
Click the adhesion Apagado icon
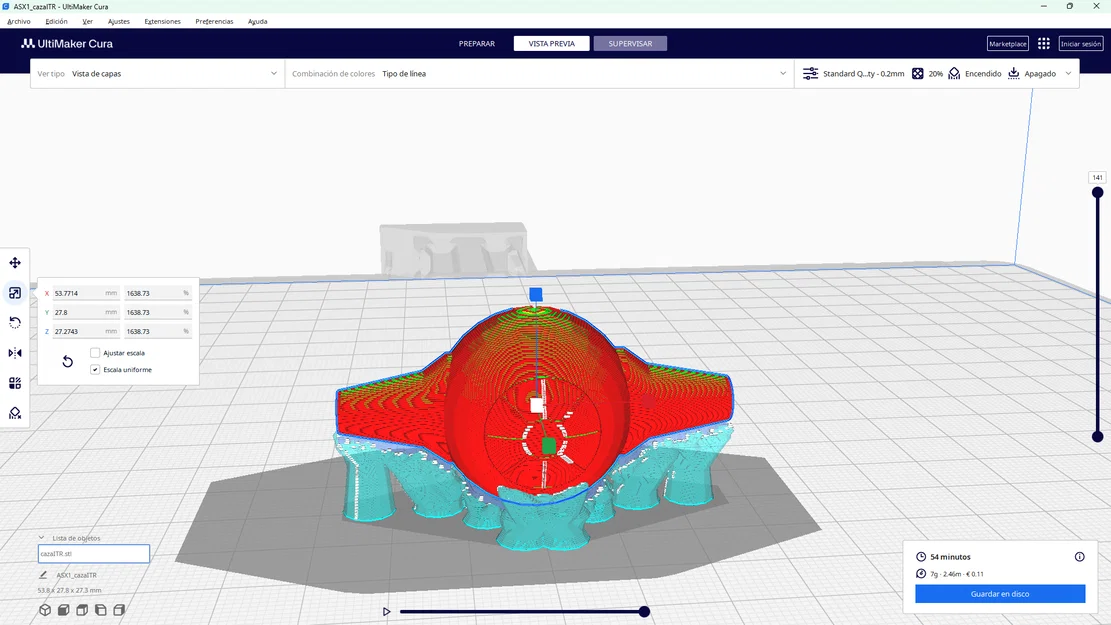point(1014,74)
